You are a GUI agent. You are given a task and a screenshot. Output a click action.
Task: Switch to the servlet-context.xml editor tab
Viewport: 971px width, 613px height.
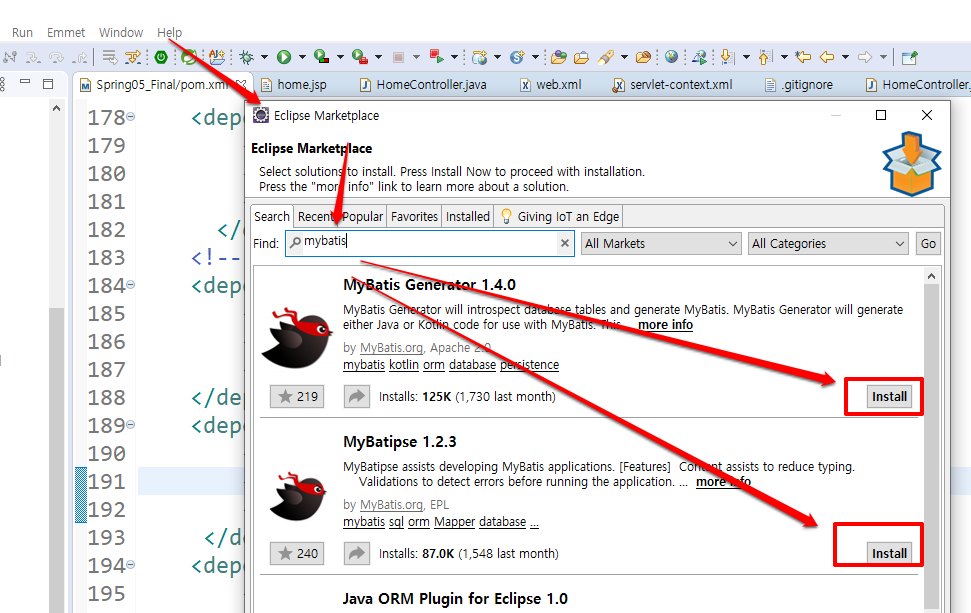coord(673,85)
